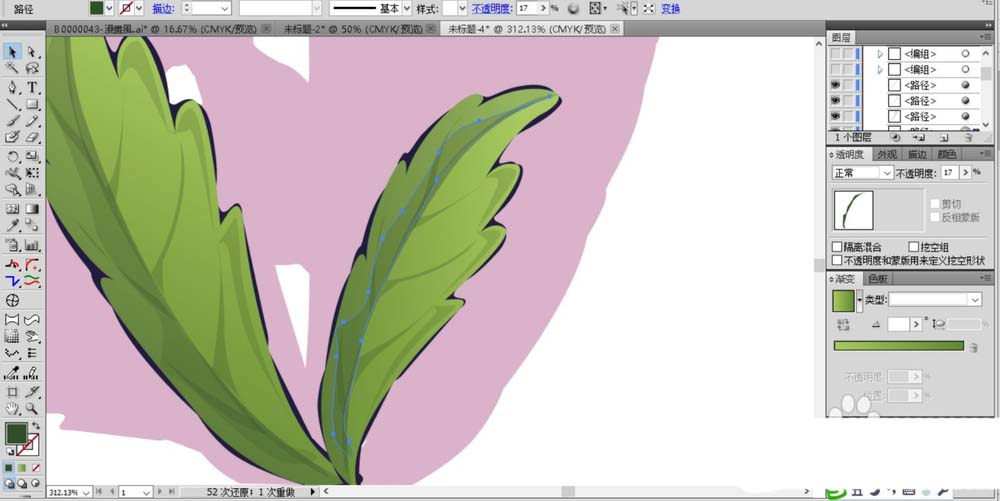Open the 样式 graphic style dropdown
The height and width of the screenshot is (501, 1000).
[x=462, y=8]
